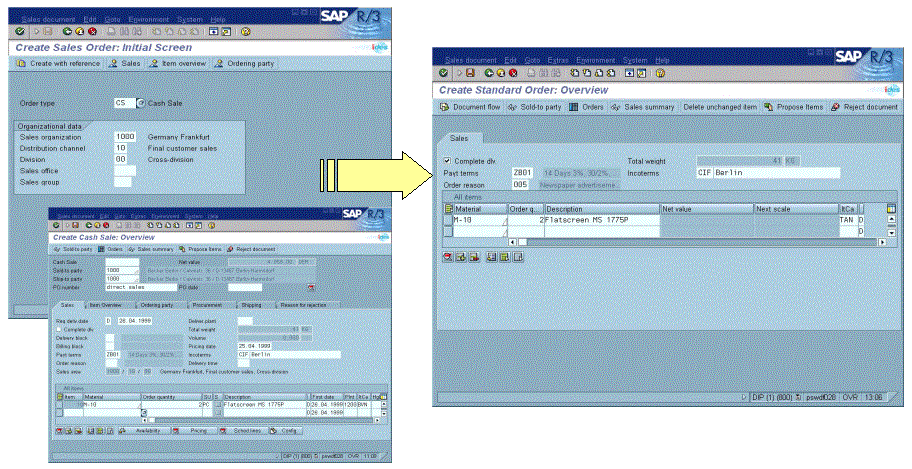
Task: Click Delete unchanged item button
Action: click(718, 107)
